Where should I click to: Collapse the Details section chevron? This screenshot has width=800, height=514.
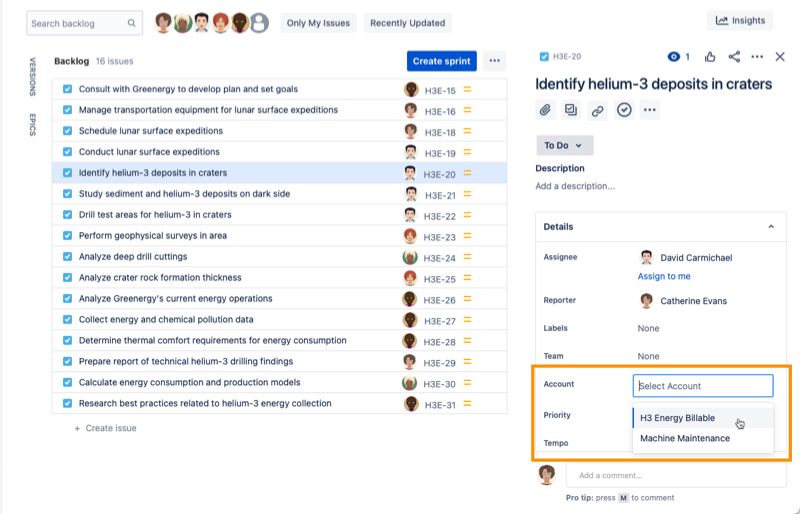(771, 227)
